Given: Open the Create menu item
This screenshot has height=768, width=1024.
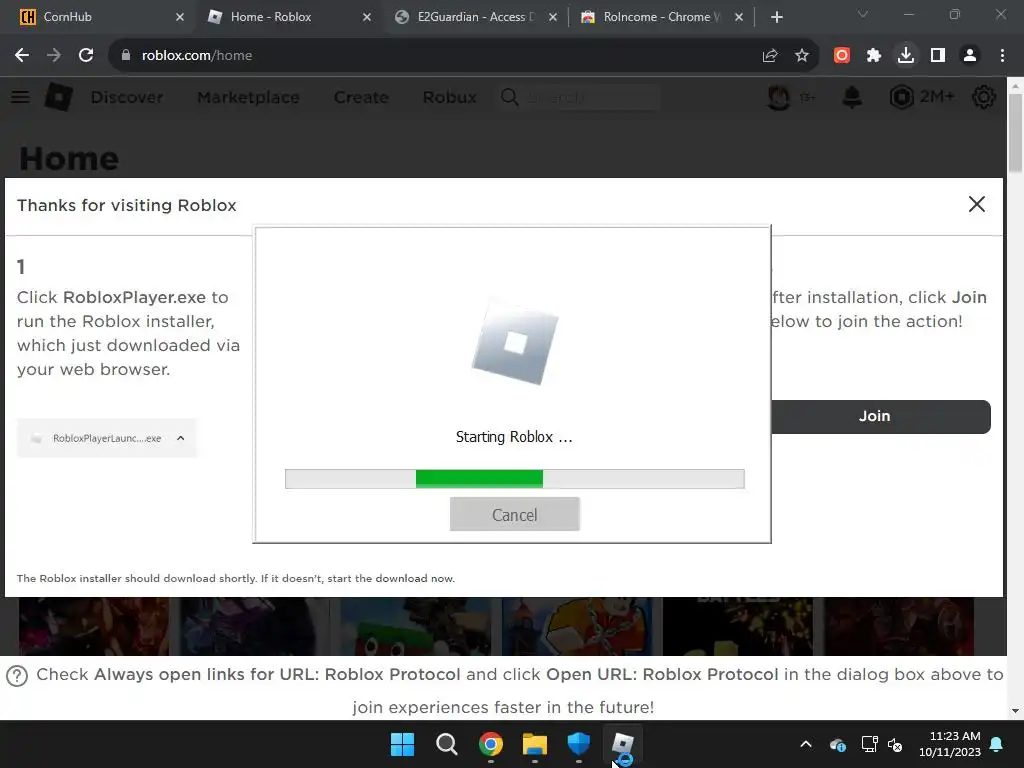Looking at the screenshot, I should [361, 97].
